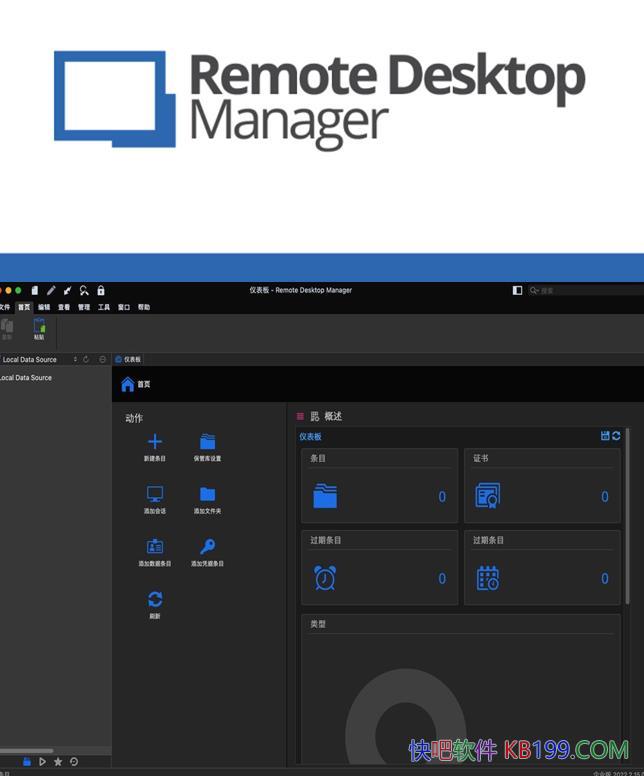Save dashboard using the floppy disk icon
Image resolution: width=644 pixels, height=776 pixels.
[x=605, y=436]
